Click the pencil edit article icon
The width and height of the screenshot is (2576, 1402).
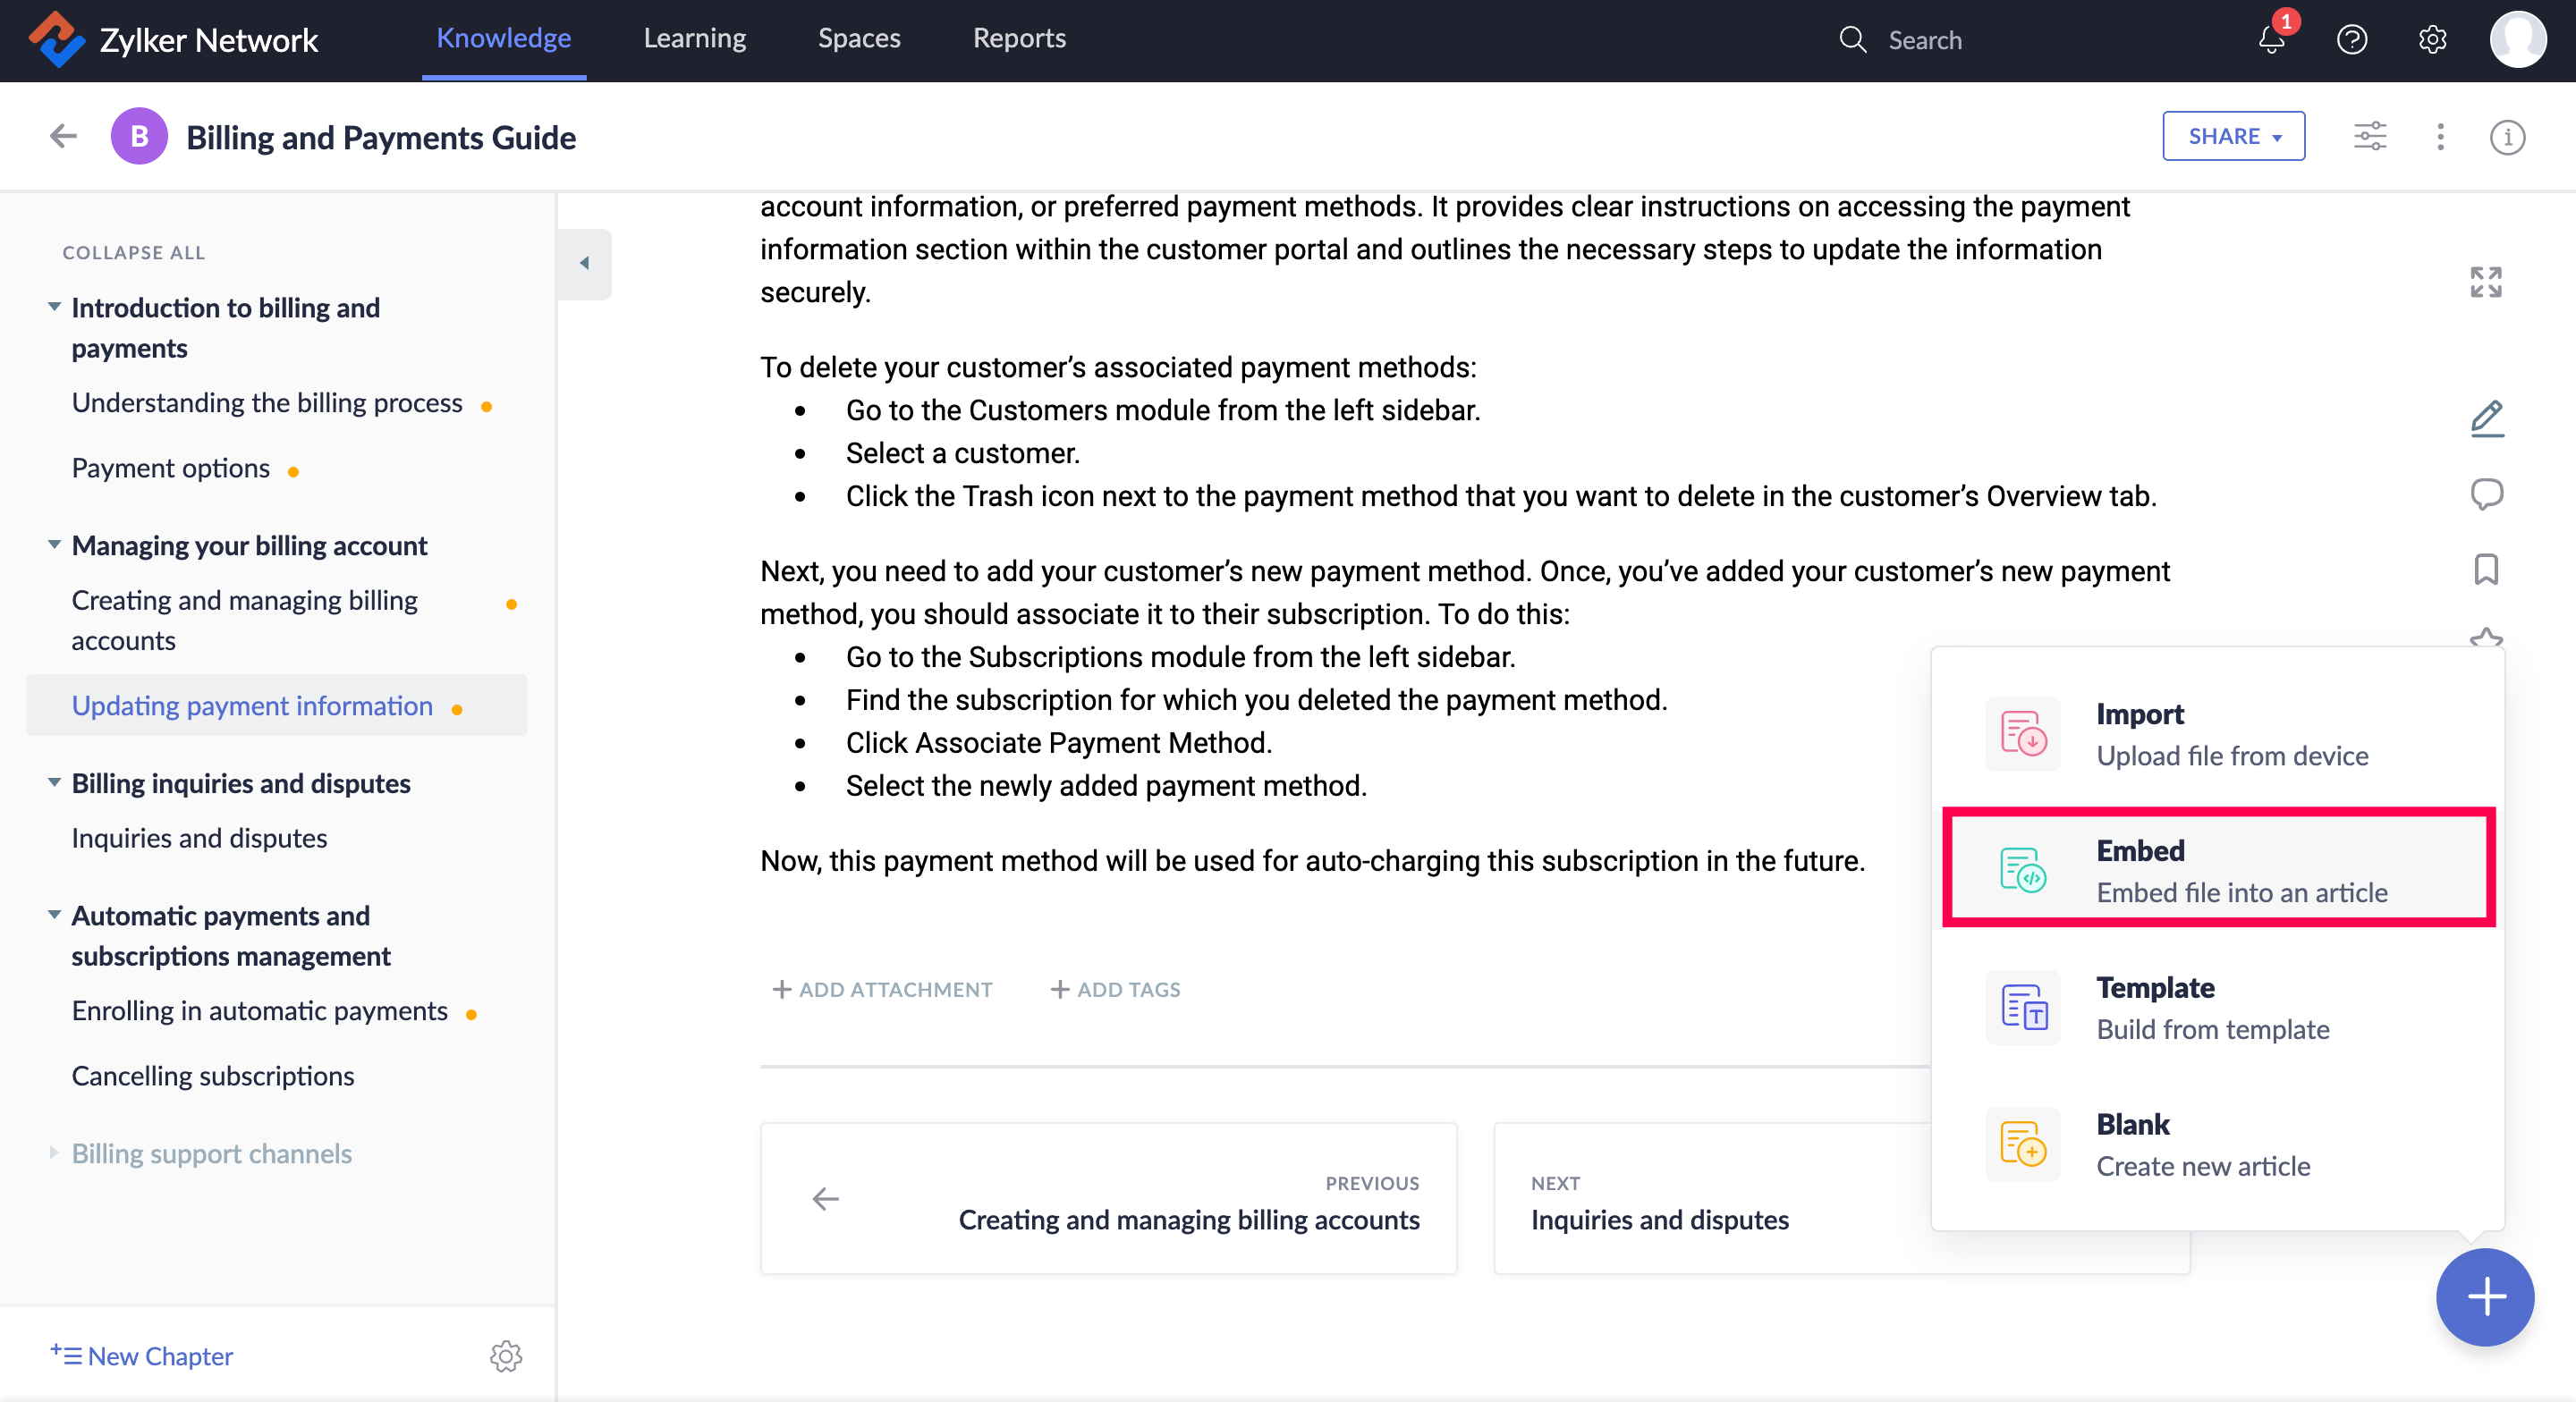coord(2486,418)
